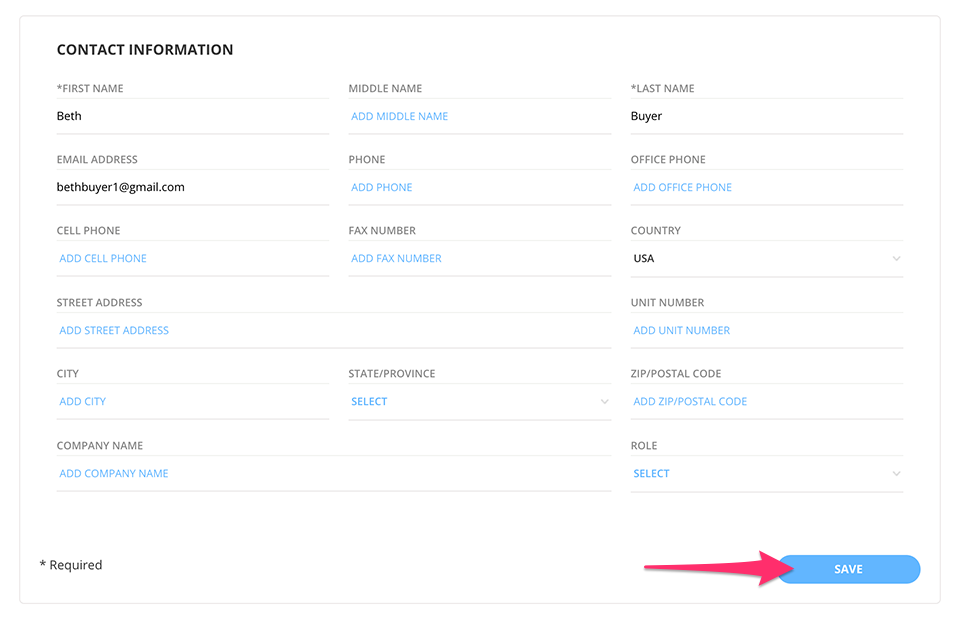Select the ADD ZIP/POSTAL CODE field
Screen dimensions: 960x626
(689, 401)
